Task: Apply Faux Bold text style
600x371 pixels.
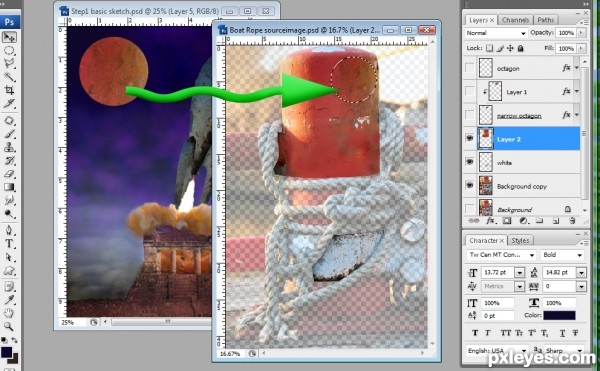Action: click(x=475, y=333)
